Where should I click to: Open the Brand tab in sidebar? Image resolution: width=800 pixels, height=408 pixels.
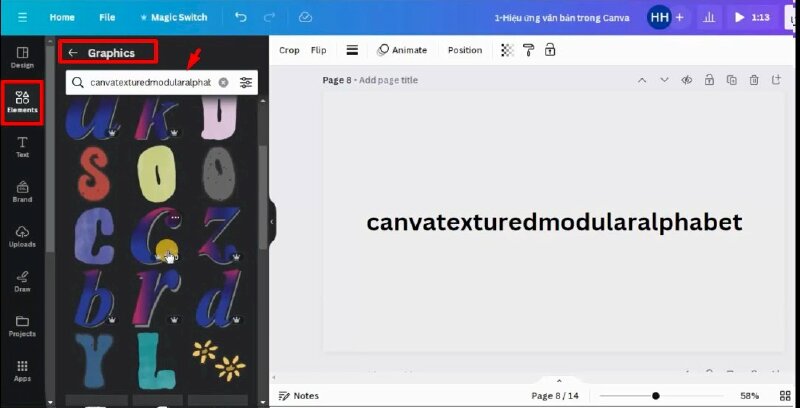22,192
